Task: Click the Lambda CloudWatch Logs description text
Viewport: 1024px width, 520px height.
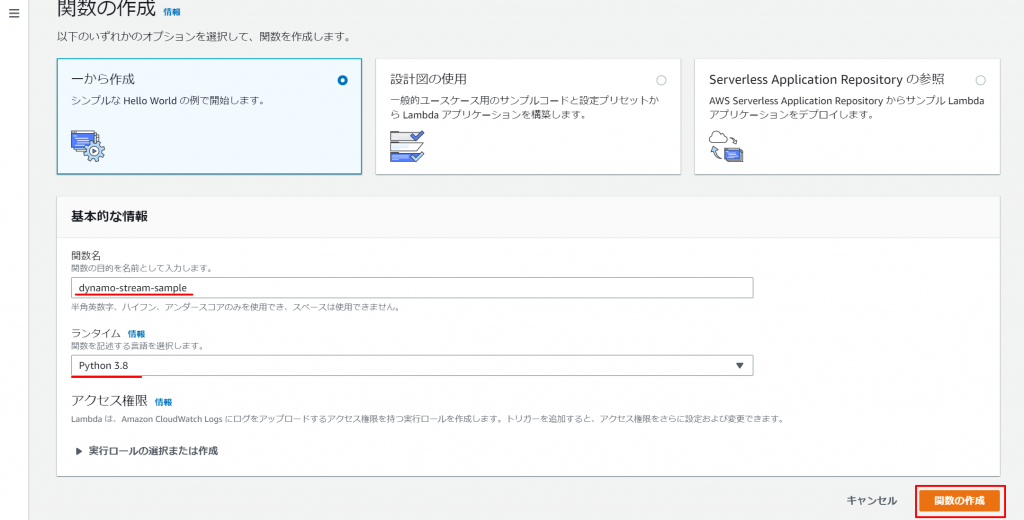Action: 427,419
